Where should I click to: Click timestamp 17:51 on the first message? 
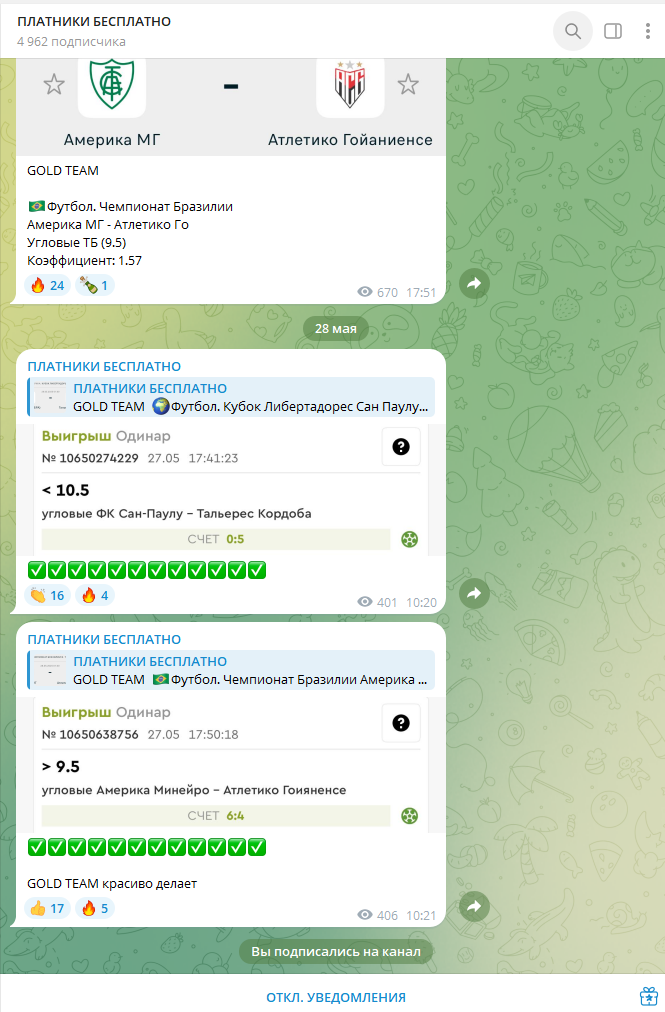pos(421,292)
